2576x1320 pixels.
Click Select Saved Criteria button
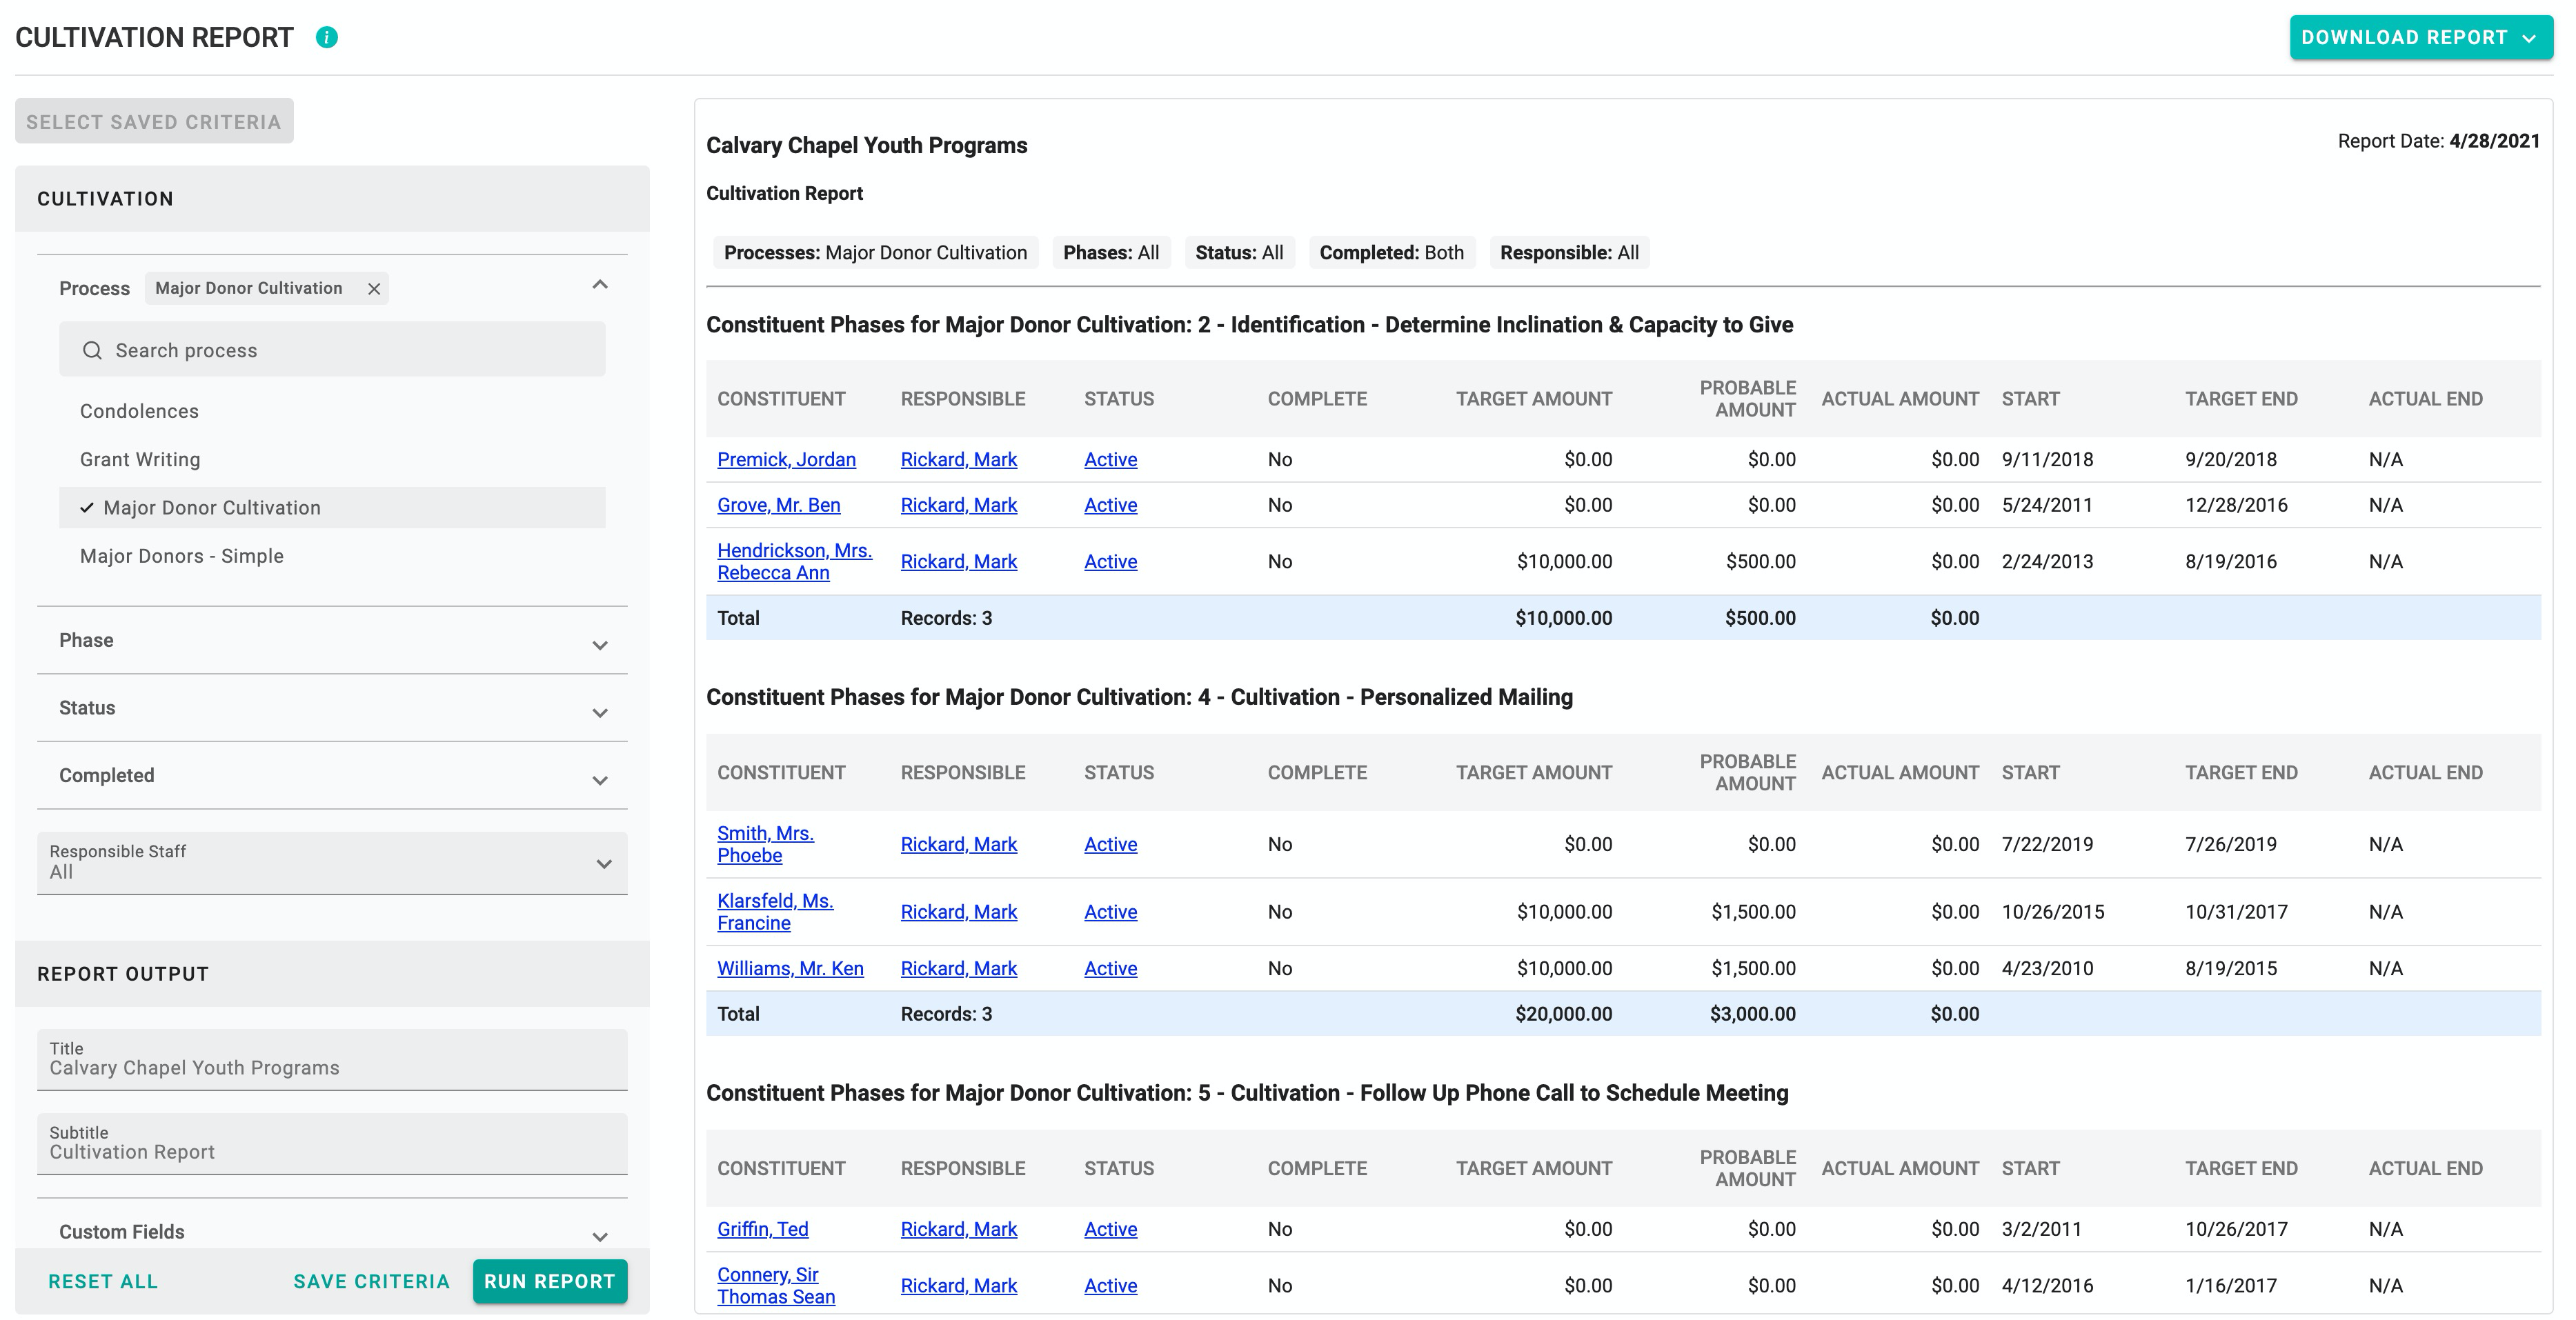(154, 121)
